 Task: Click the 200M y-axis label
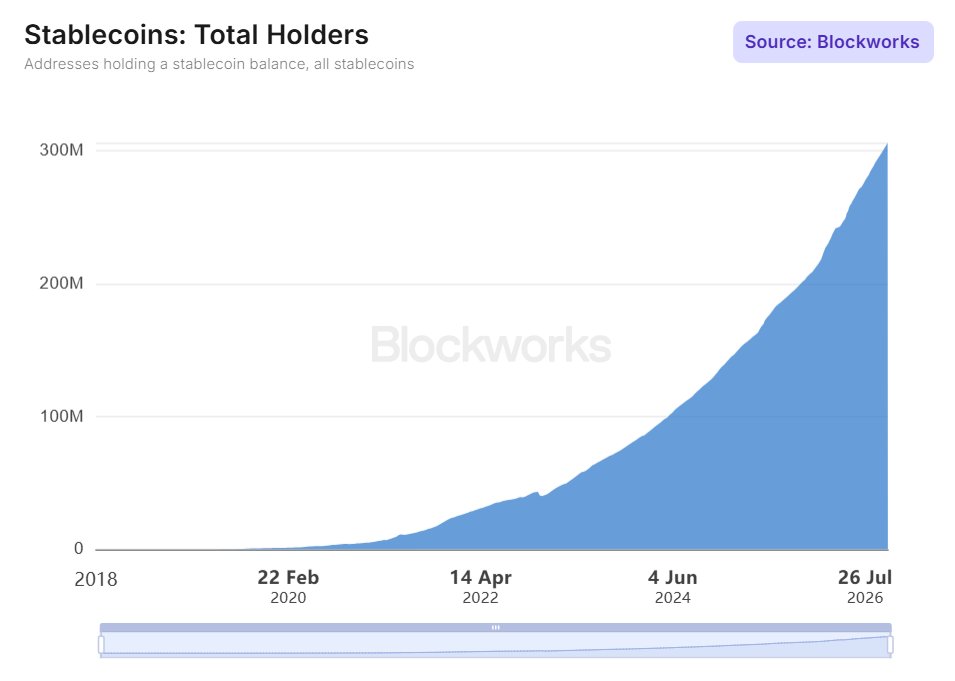point(62,283)
